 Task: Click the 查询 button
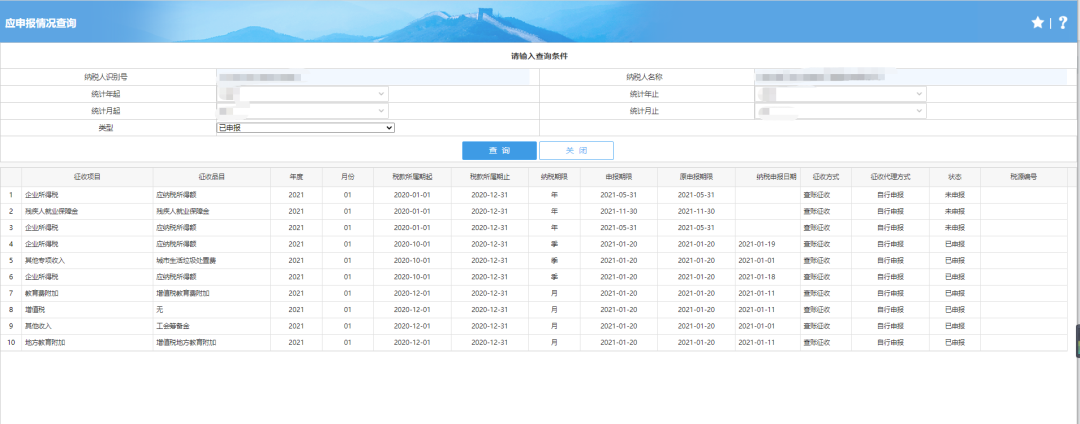coord(499,151)
